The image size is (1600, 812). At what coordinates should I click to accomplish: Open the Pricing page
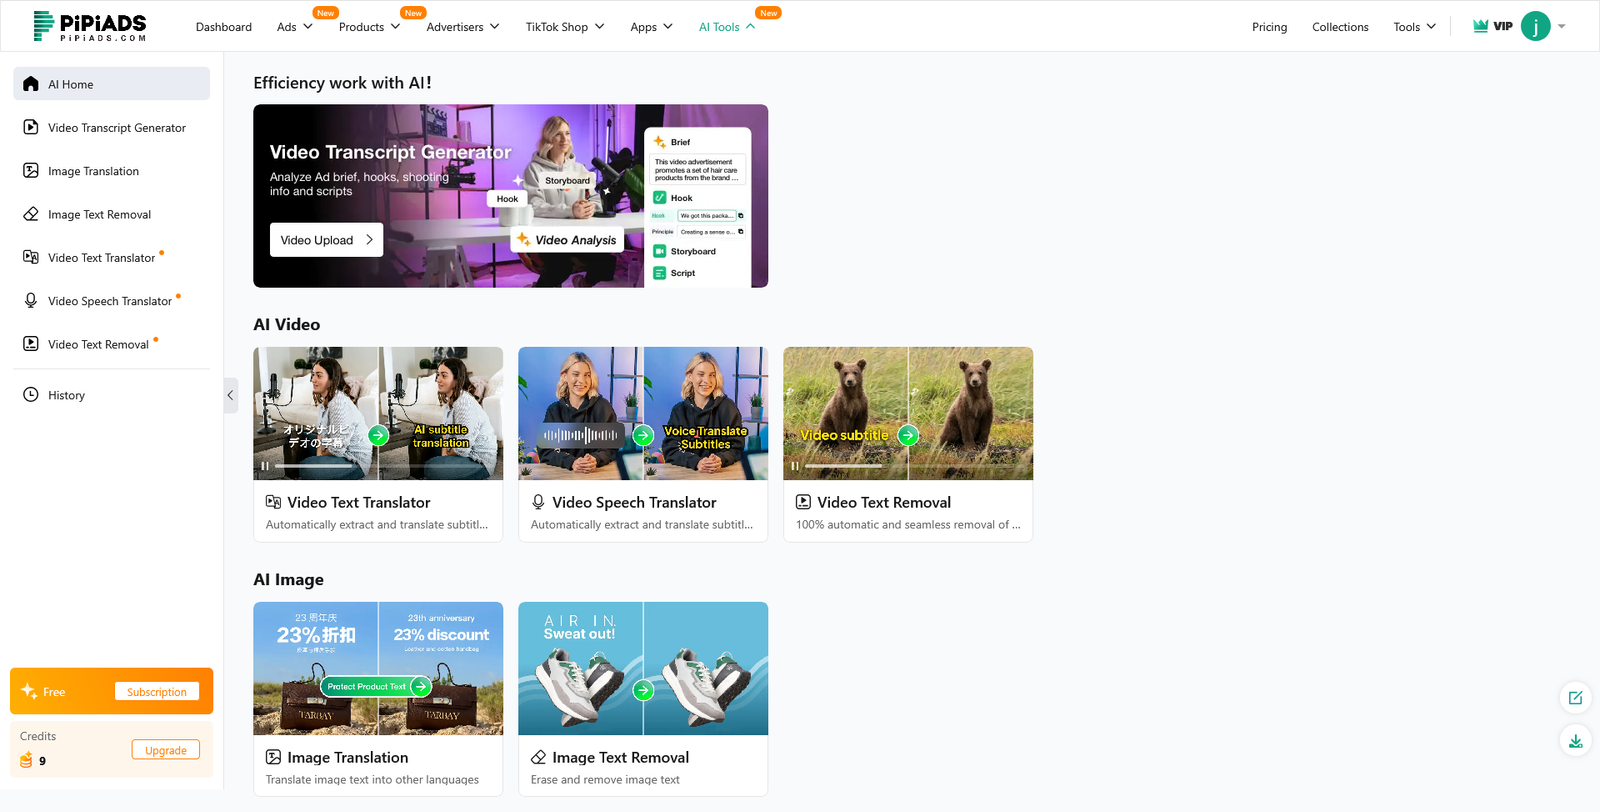pos(1269,27)
